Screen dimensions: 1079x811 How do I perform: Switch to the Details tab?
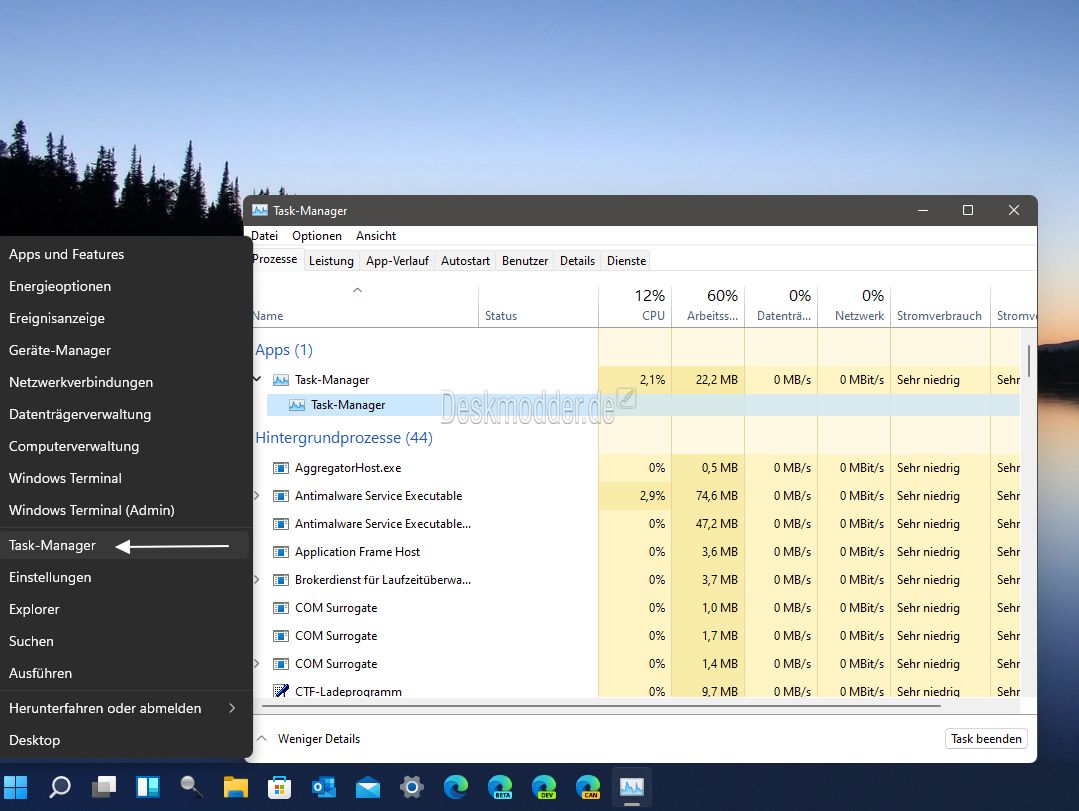[577, 261]
